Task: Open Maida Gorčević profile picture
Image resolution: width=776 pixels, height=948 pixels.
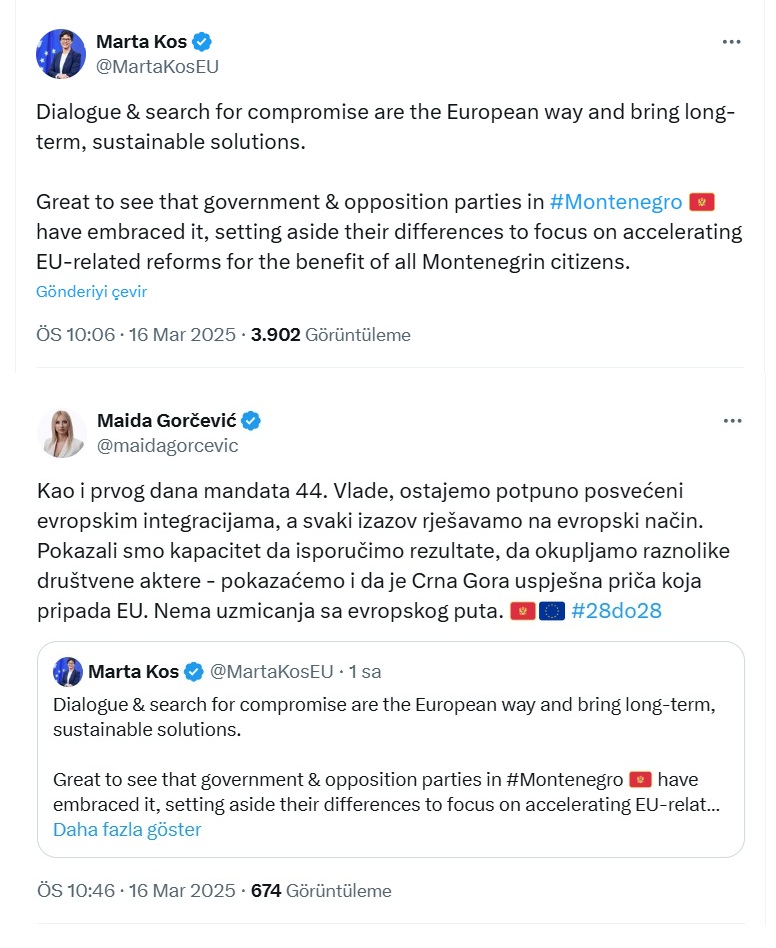Action: click(61, 433)
